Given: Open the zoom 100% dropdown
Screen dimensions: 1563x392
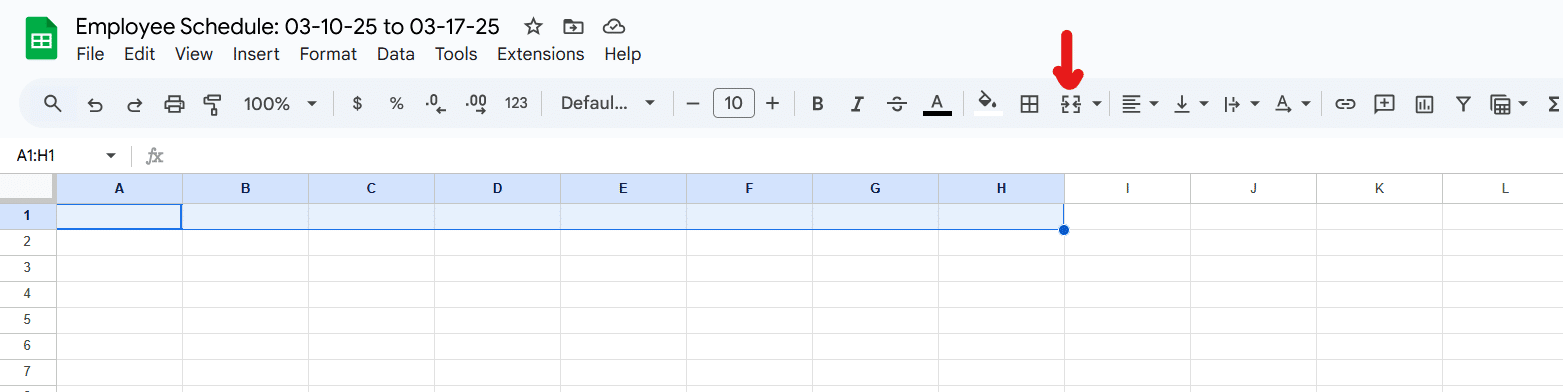Looking at the screenshot, I should [x=281, y=104].
